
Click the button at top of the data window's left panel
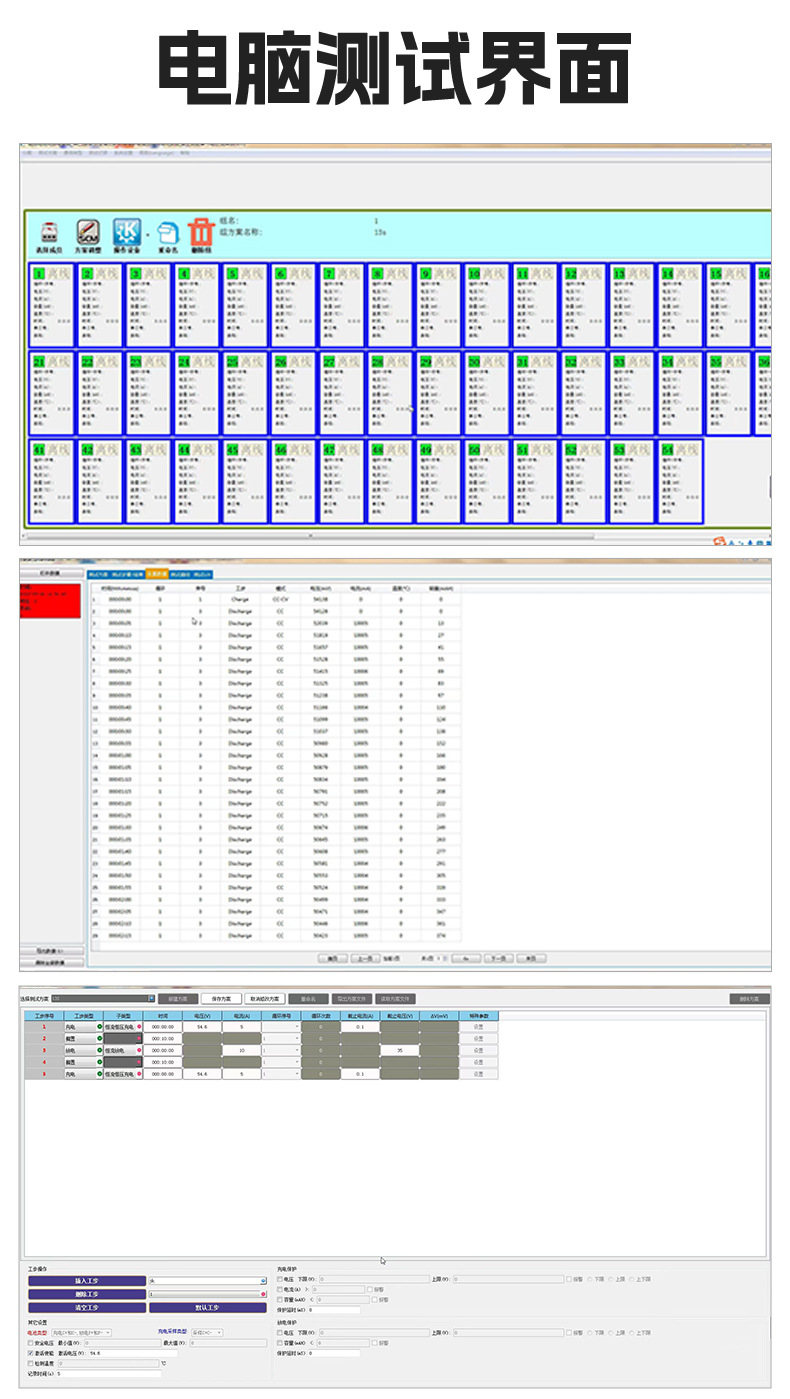(50, 574)
